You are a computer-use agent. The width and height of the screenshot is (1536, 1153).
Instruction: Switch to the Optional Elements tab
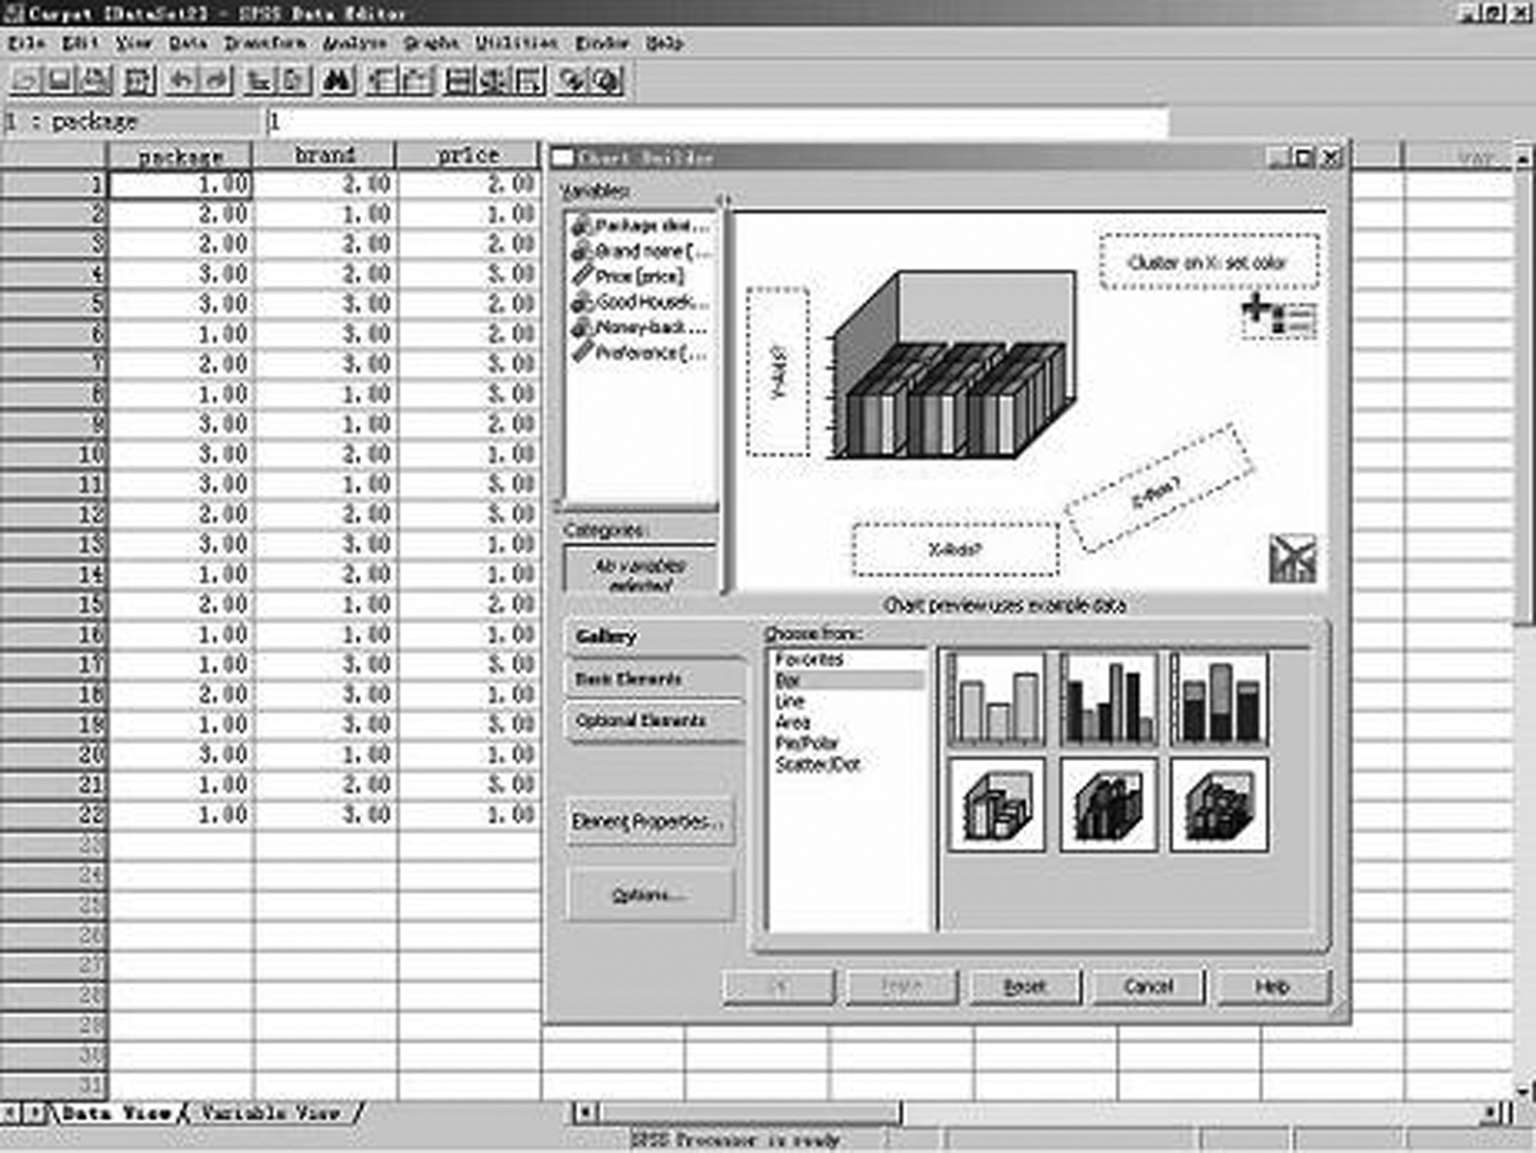(x=654, y=721)
